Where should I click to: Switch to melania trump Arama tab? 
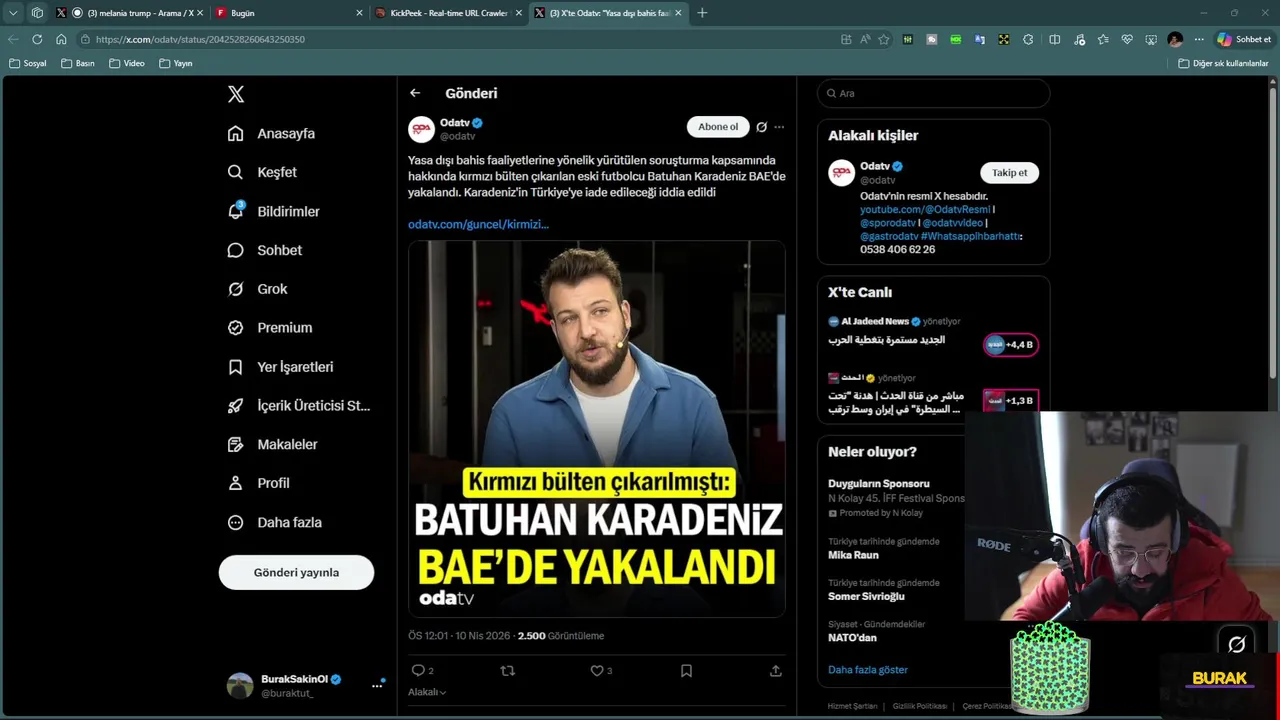pos(132,13)
